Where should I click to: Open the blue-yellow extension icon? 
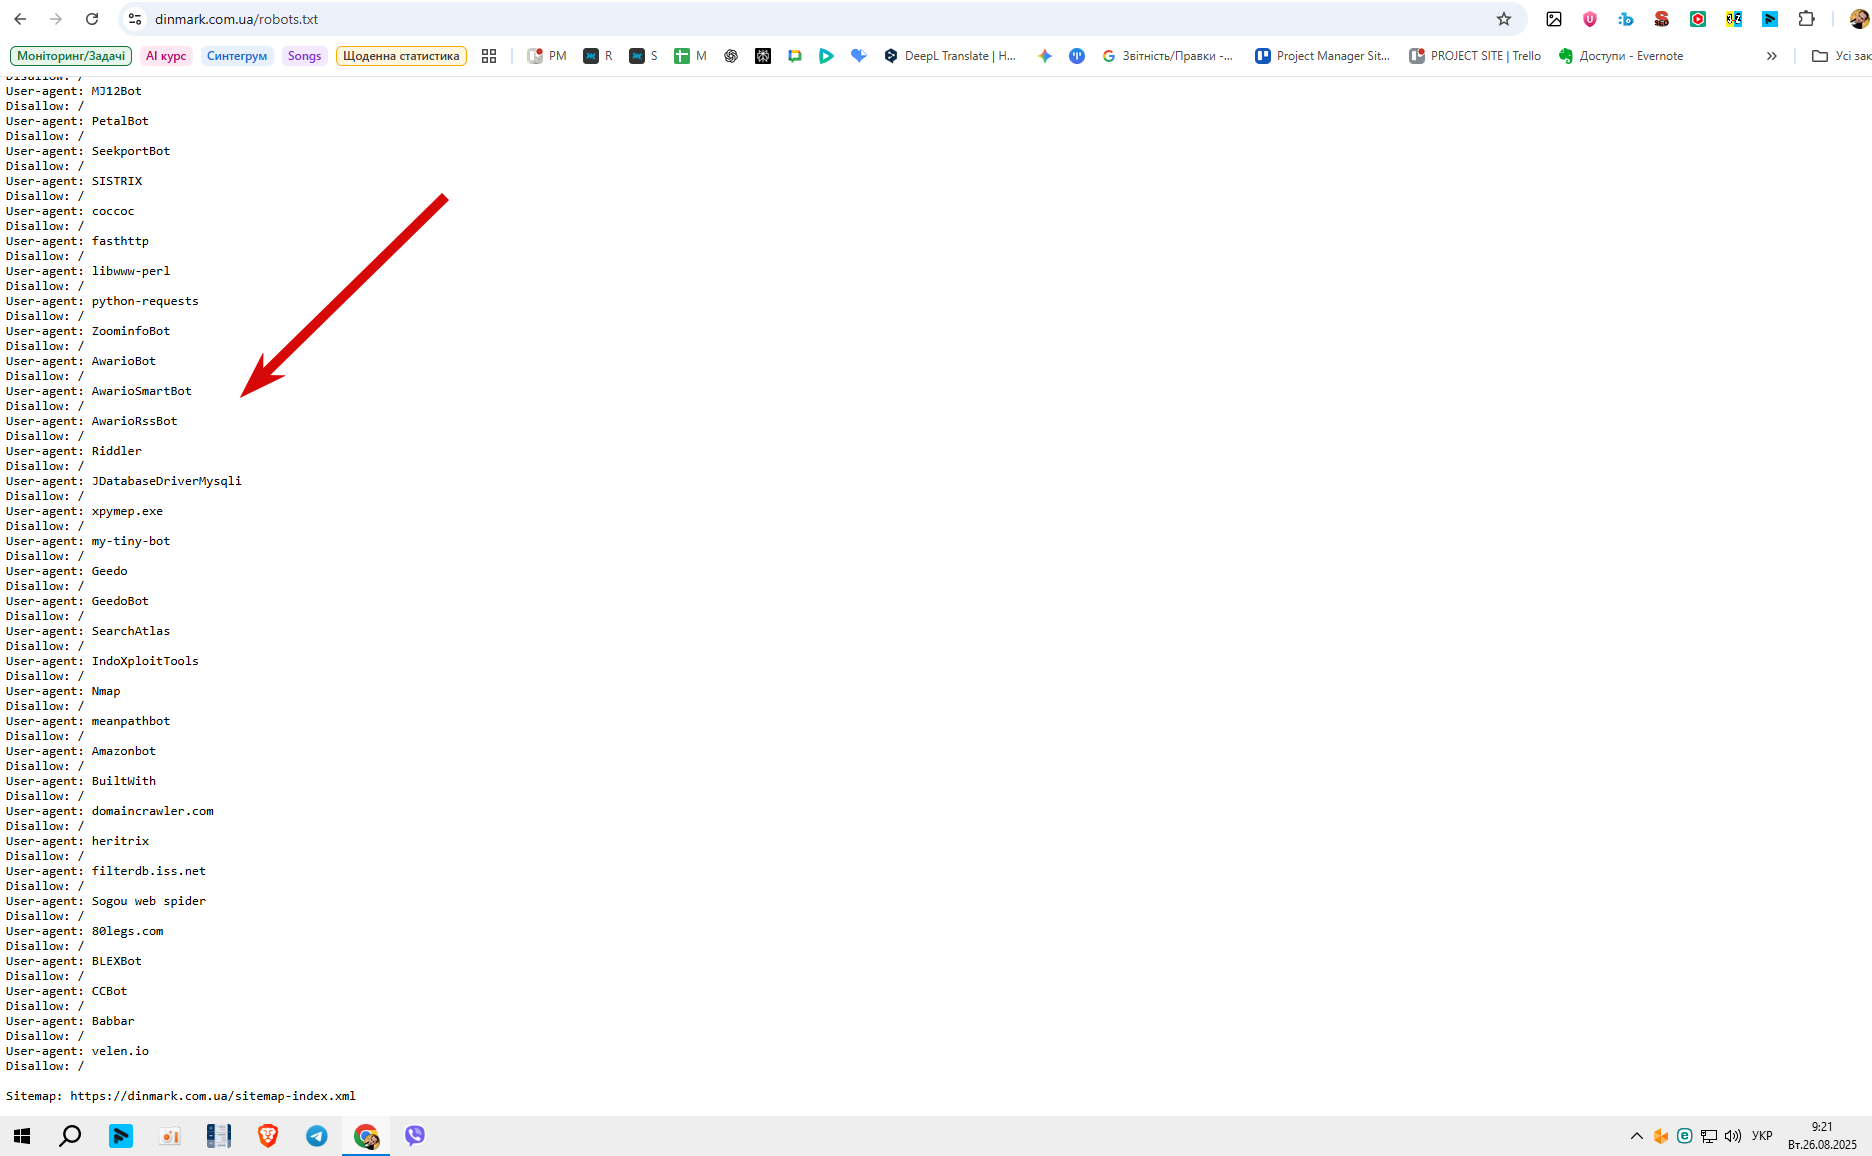click(x=1734, y=19)
